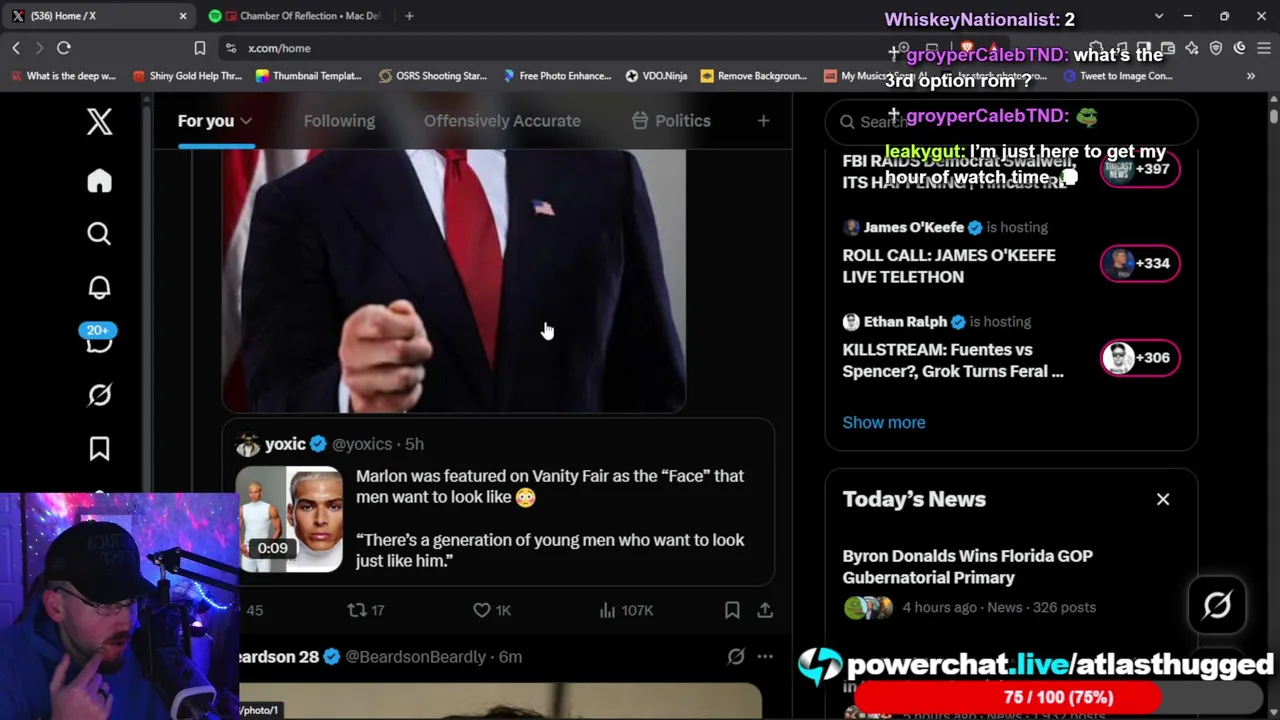The height and width of the screenshot is (720, 1280).
Task: Open Ethan Ralph host name
Action: pos(905,322)
